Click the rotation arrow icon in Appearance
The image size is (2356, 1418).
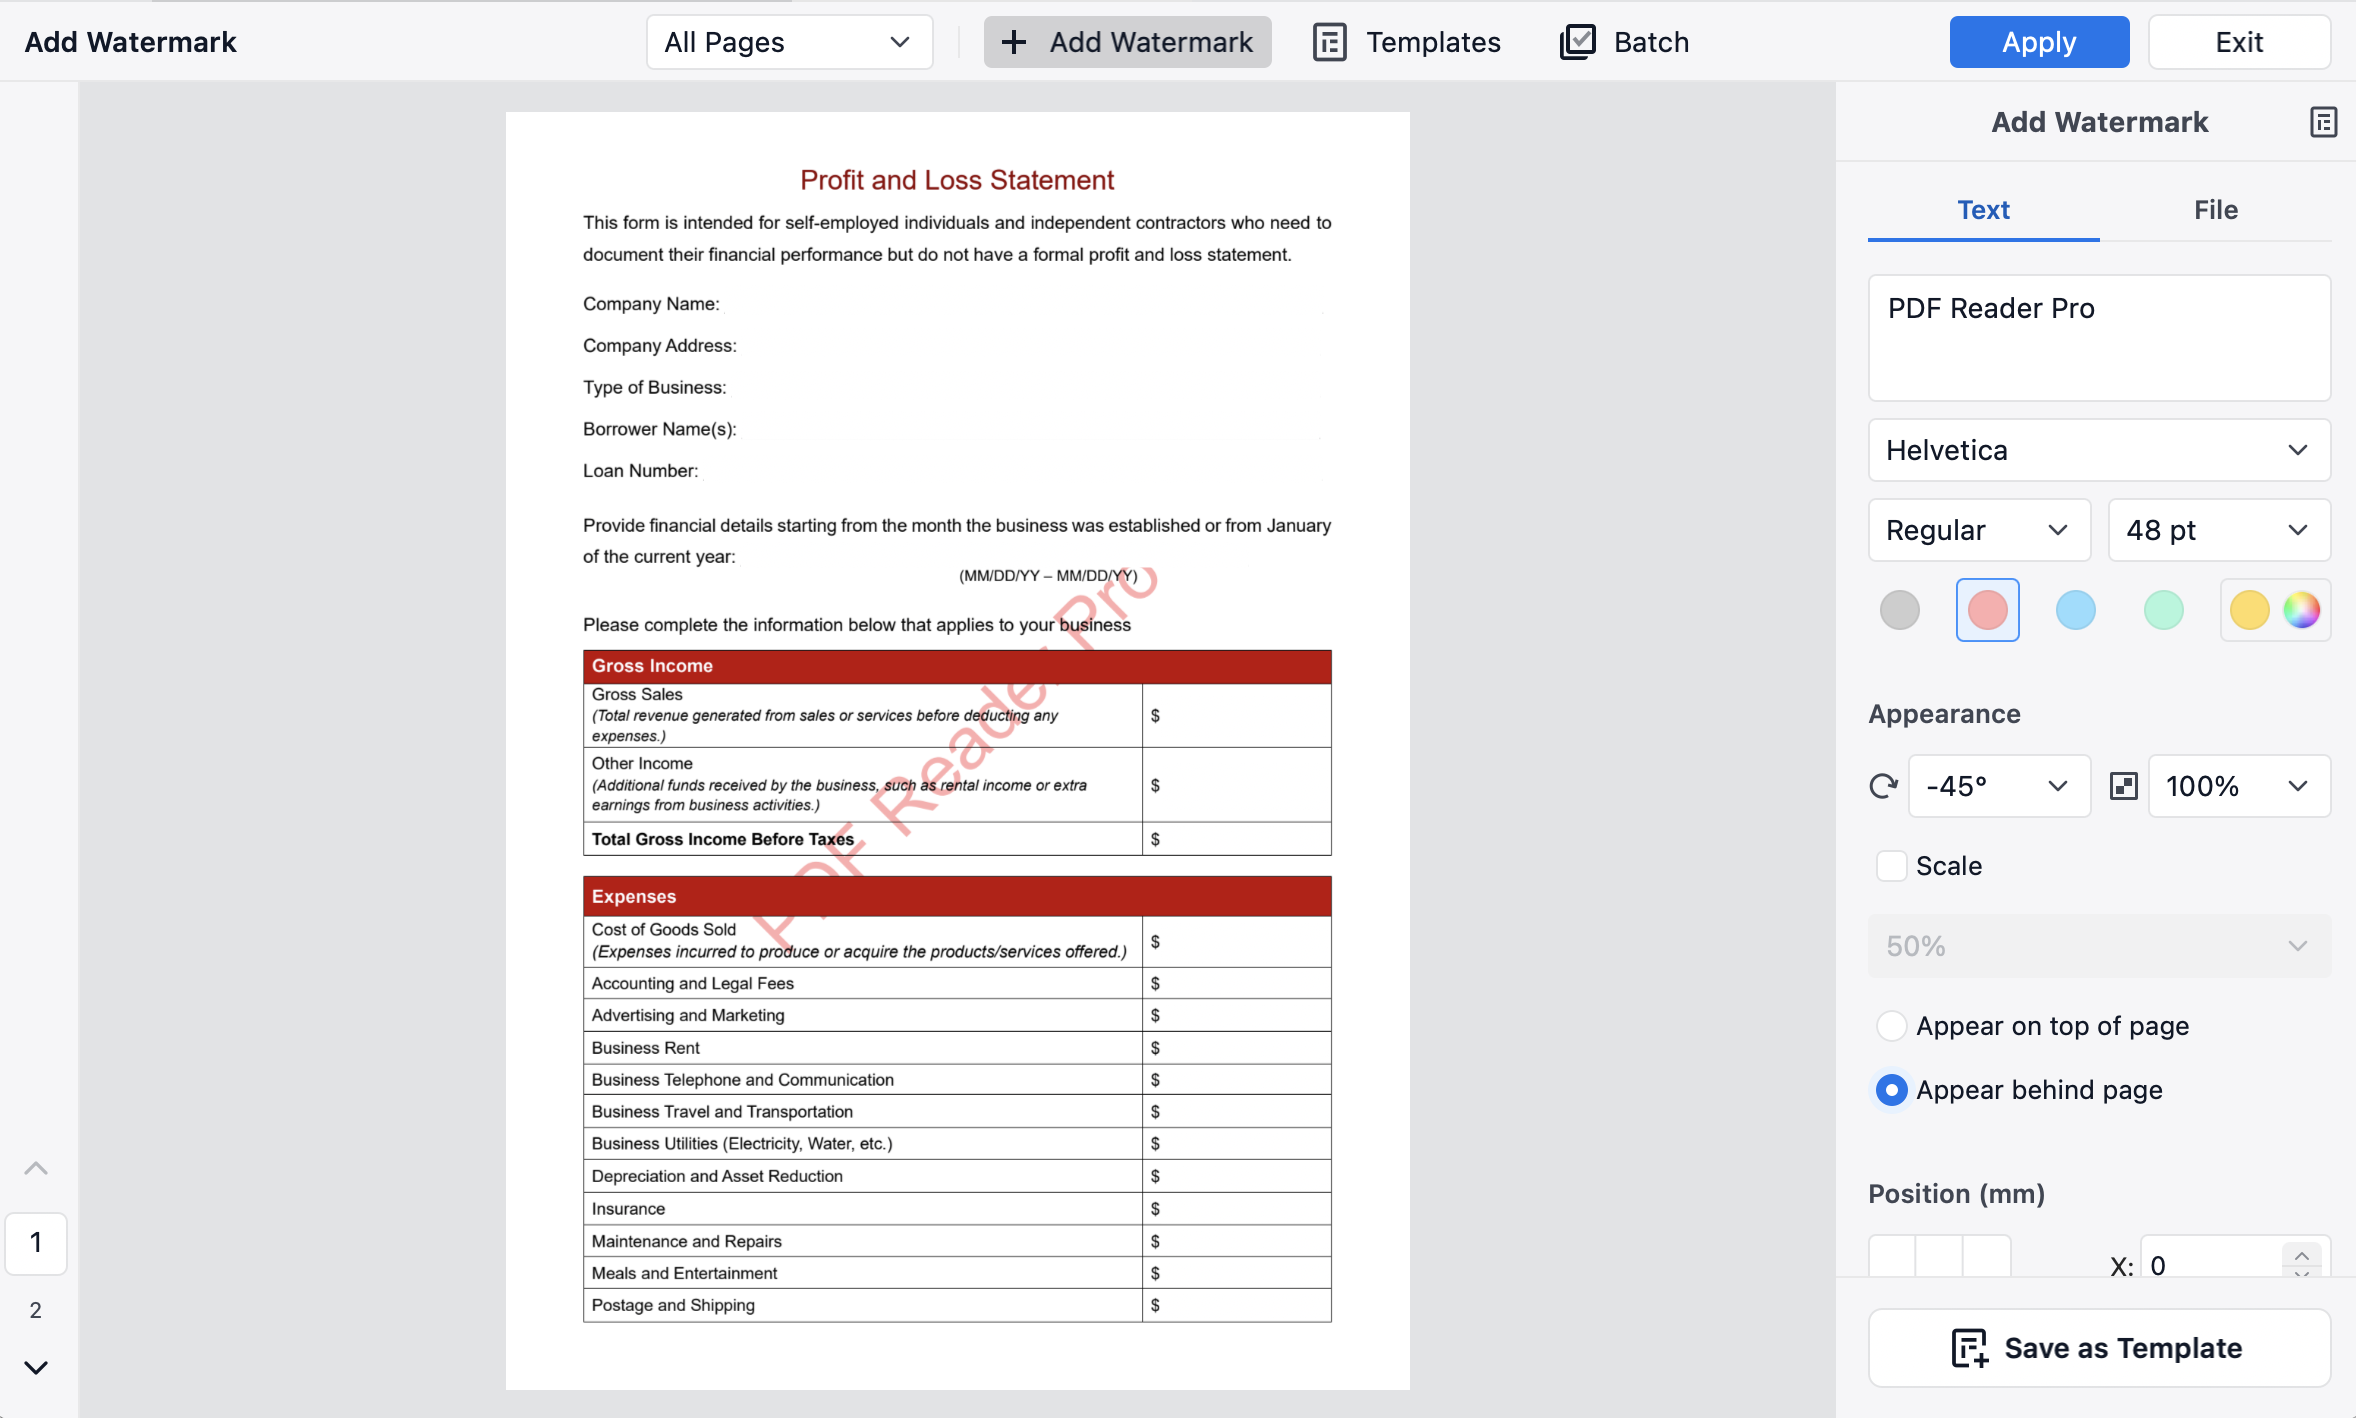[x=1884, y=786]
